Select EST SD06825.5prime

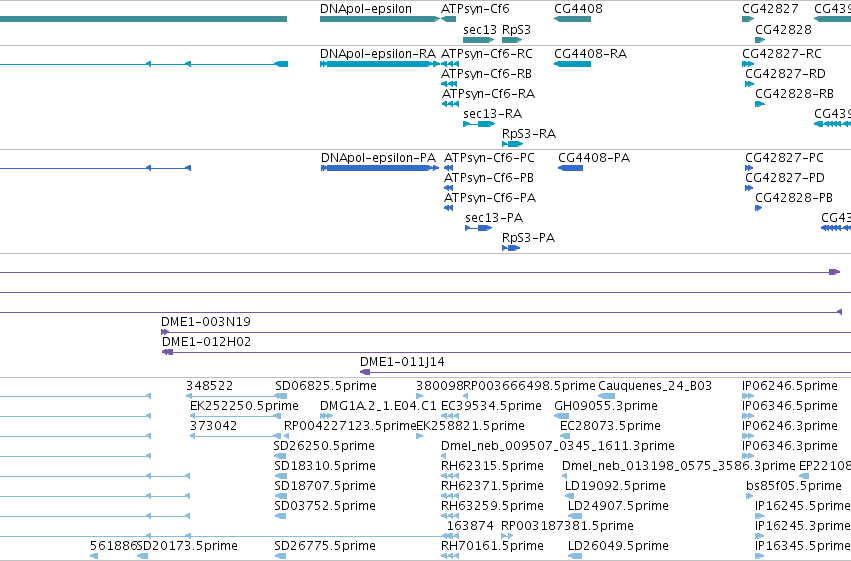tap(326, 386)
